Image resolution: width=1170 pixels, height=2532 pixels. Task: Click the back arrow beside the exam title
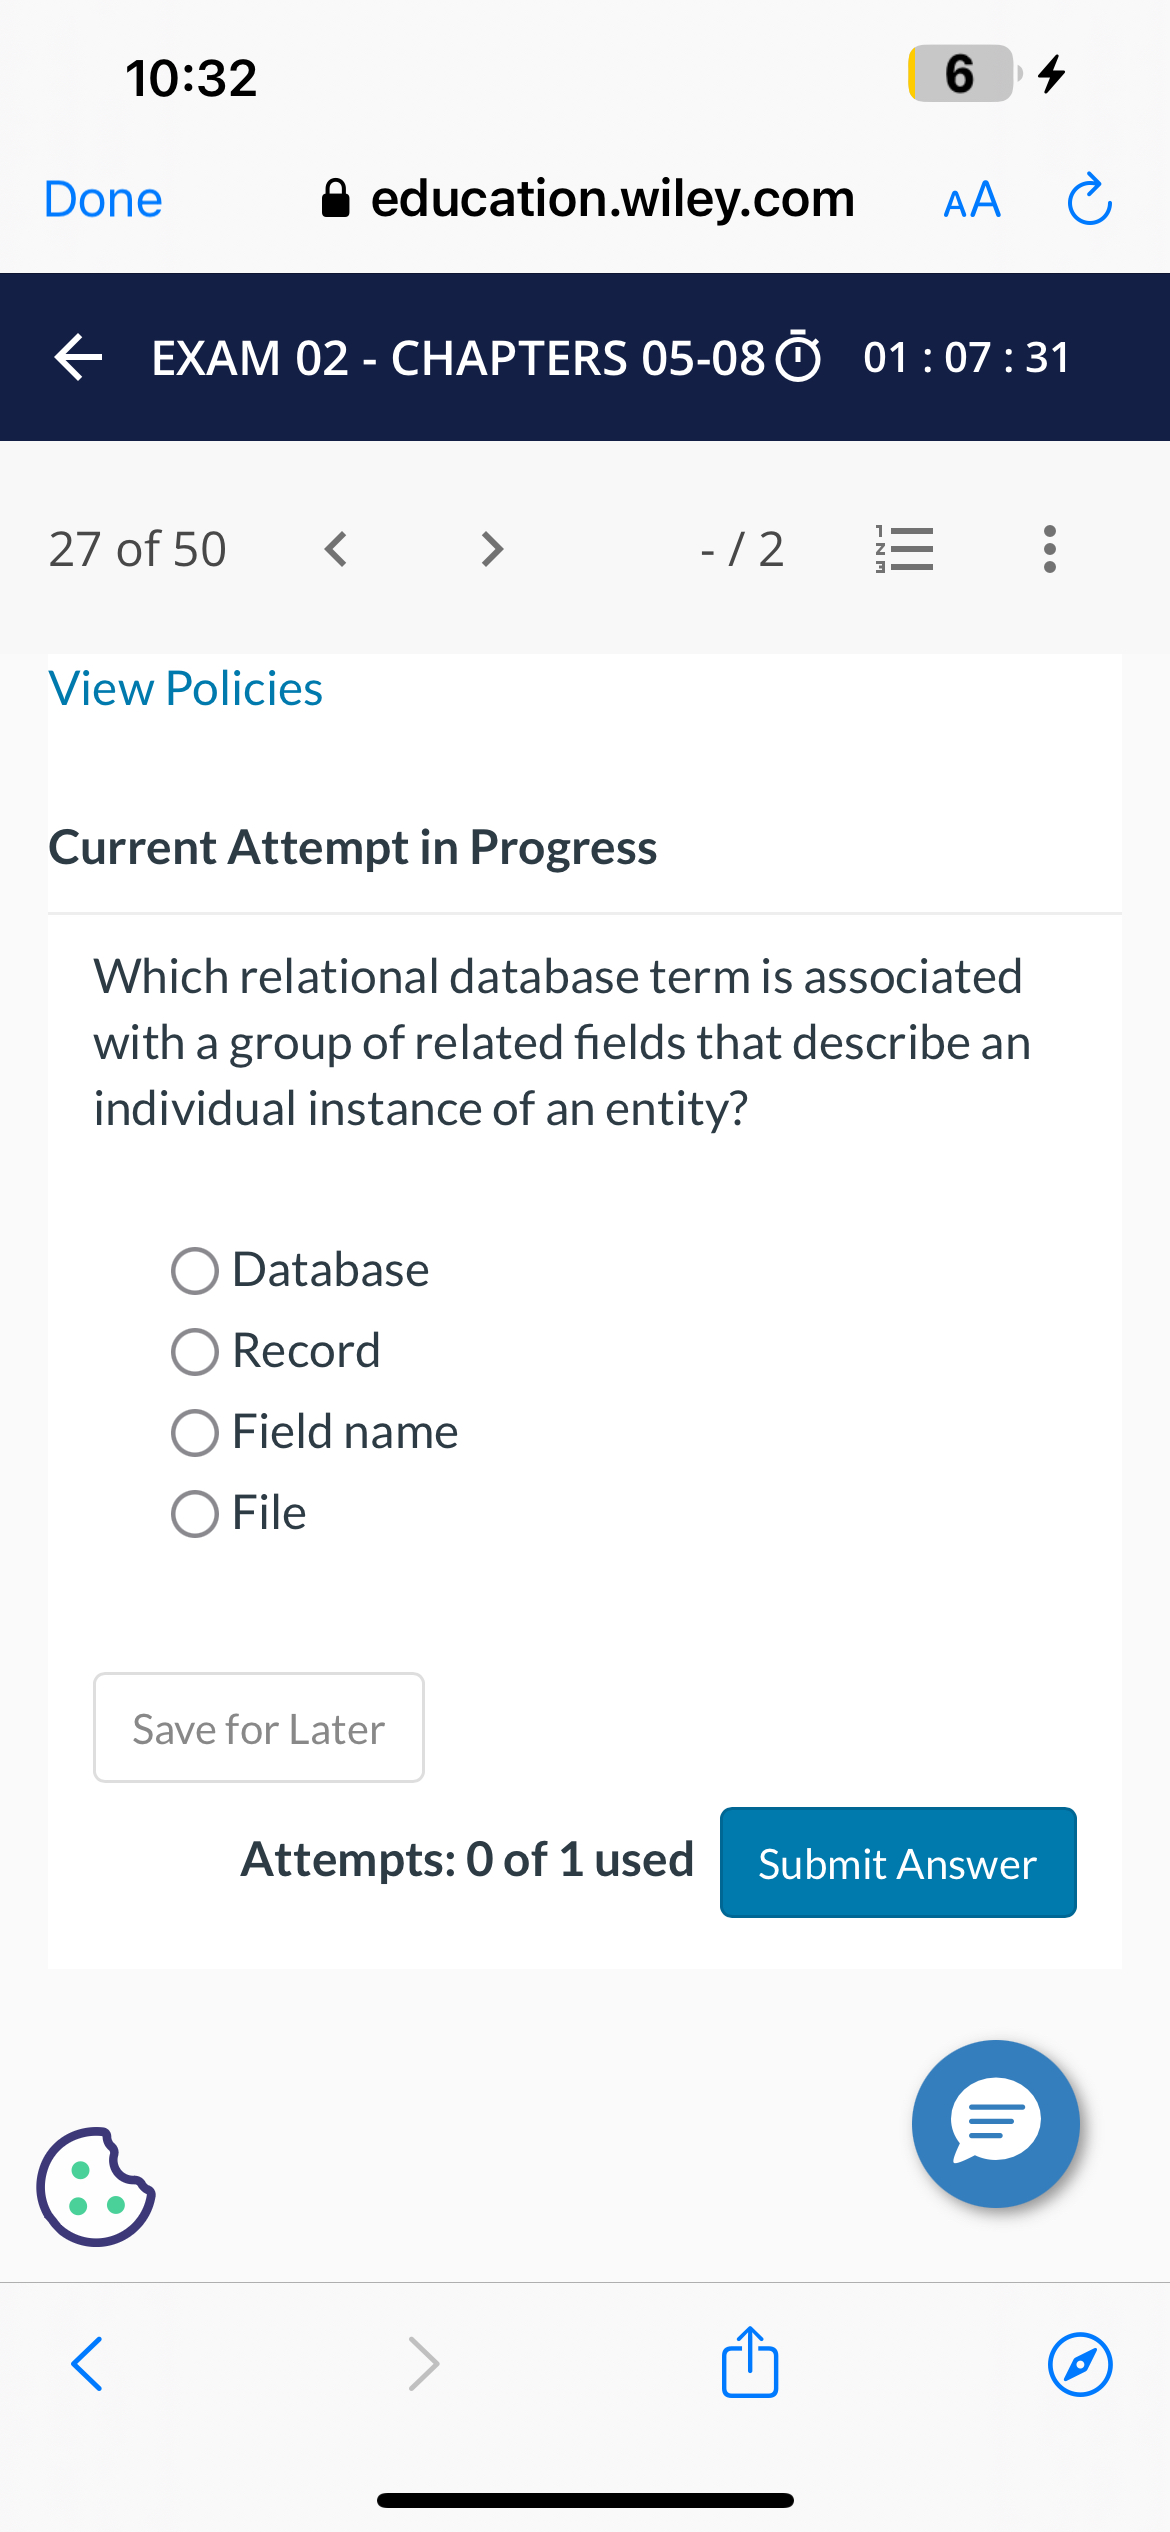78,358
